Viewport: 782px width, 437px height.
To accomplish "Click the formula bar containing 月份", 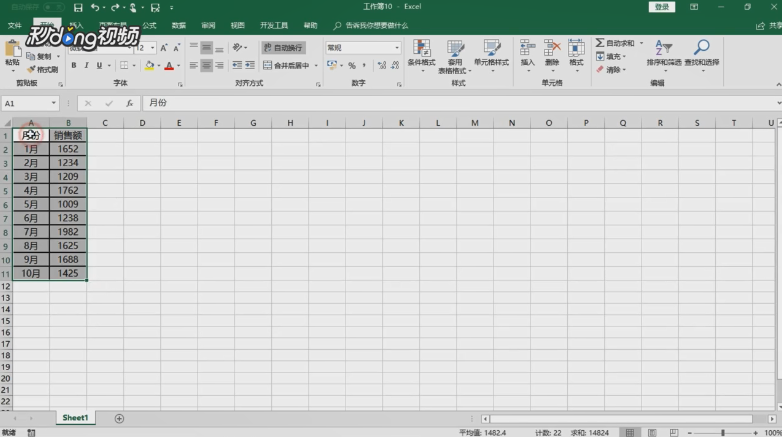I will point(459,103).
